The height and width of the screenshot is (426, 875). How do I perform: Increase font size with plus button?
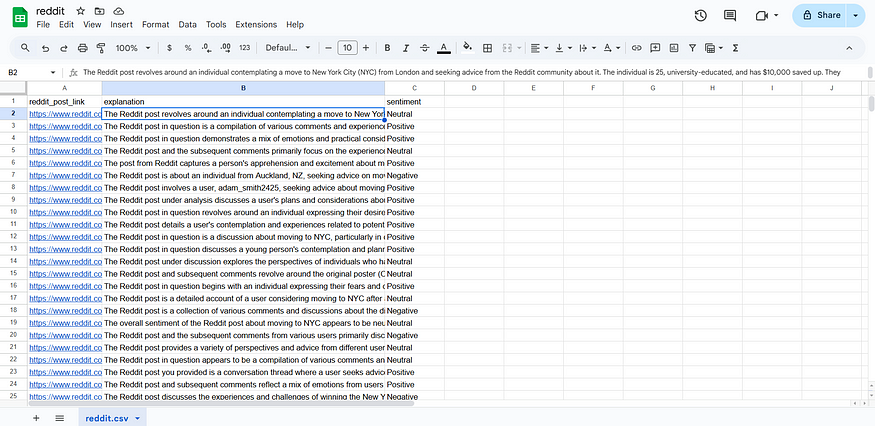tap(366, 48)
